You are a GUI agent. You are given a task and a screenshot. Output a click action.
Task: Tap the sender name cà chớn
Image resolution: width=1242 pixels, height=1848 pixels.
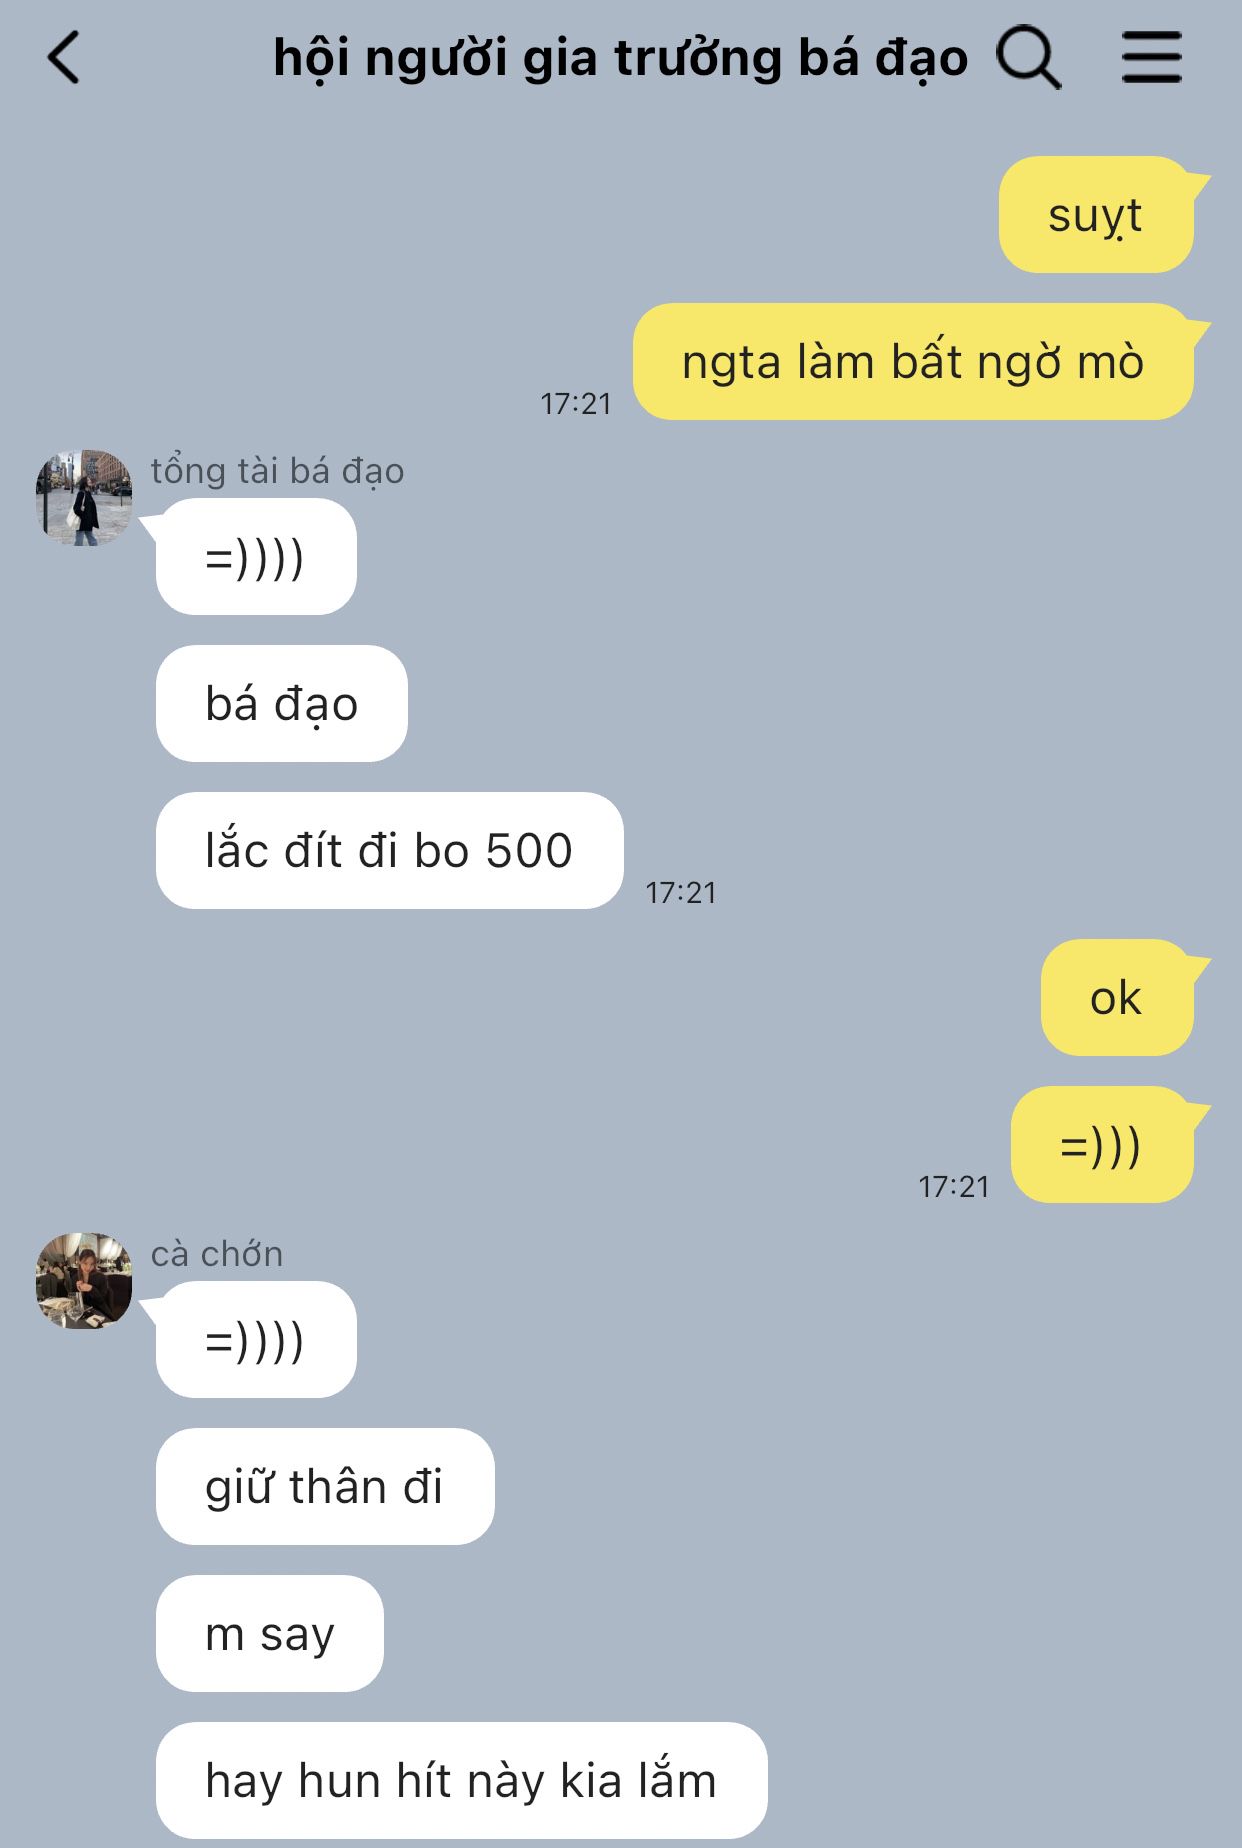coord(217,1254)
